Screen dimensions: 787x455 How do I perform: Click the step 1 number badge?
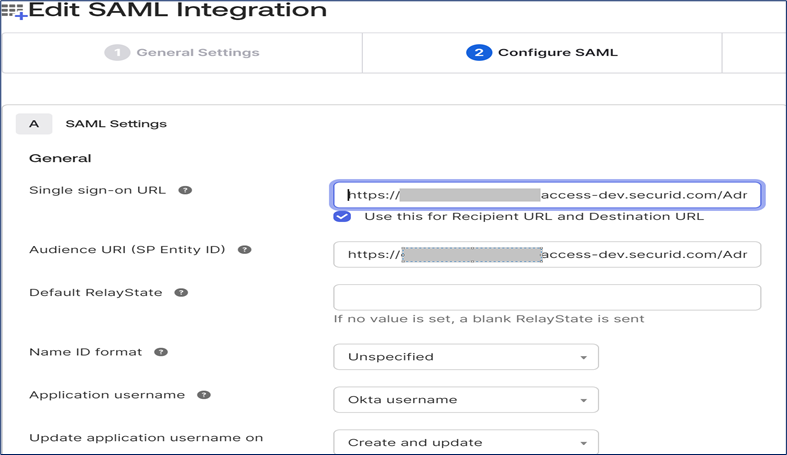pos(117,52)
